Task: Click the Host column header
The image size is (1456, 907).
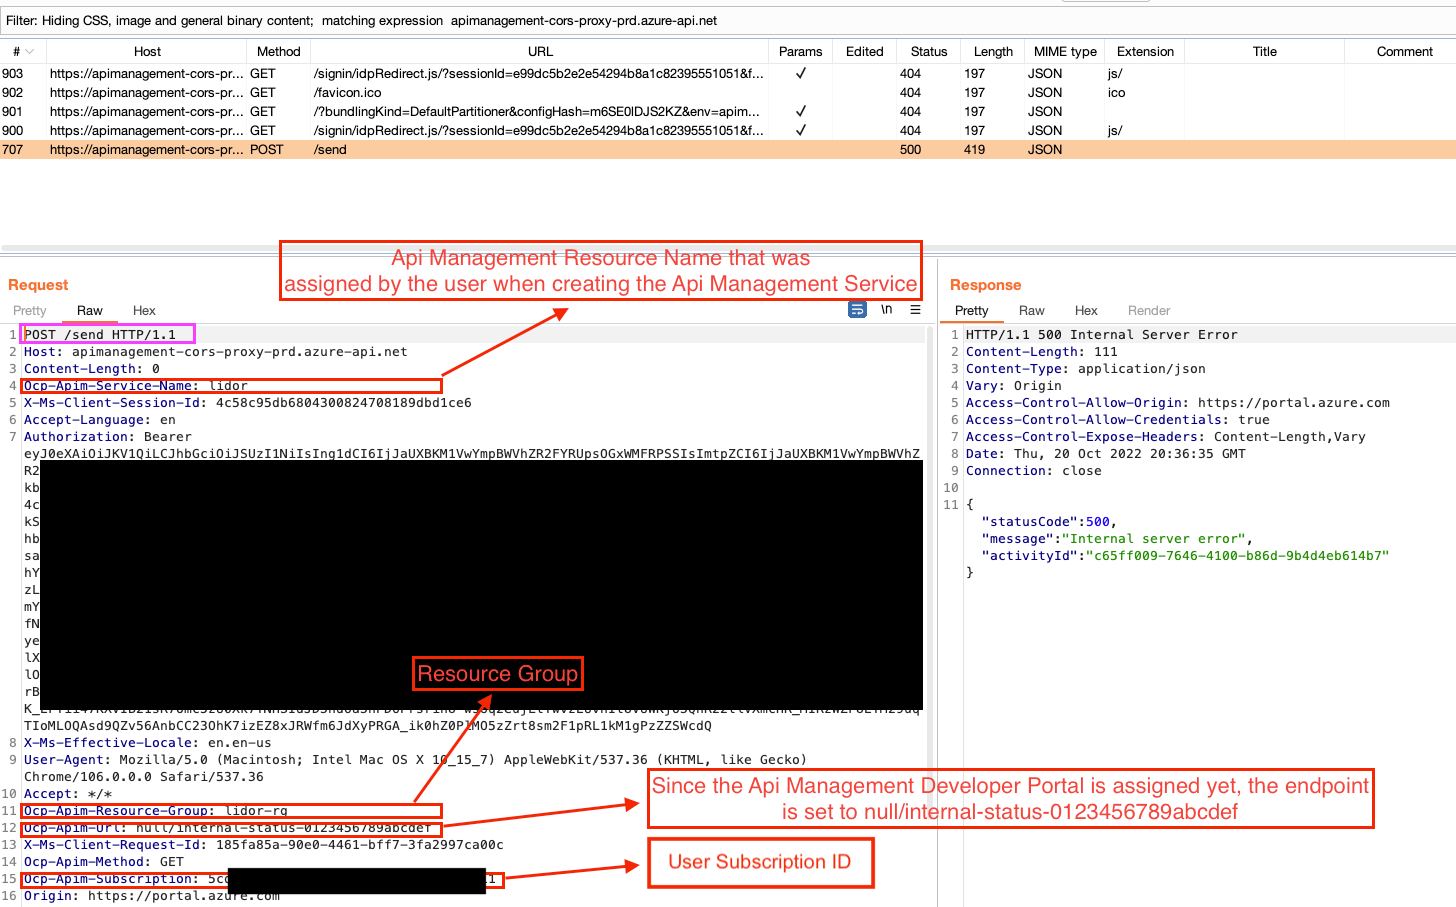Action: click(x=147, y=51)
